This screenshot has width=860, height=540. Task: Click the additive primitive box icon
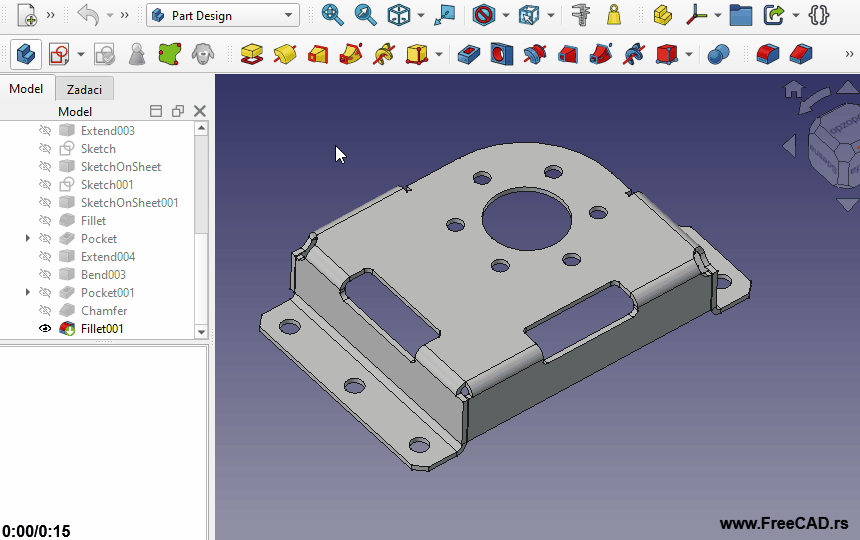tap(417, 54)
